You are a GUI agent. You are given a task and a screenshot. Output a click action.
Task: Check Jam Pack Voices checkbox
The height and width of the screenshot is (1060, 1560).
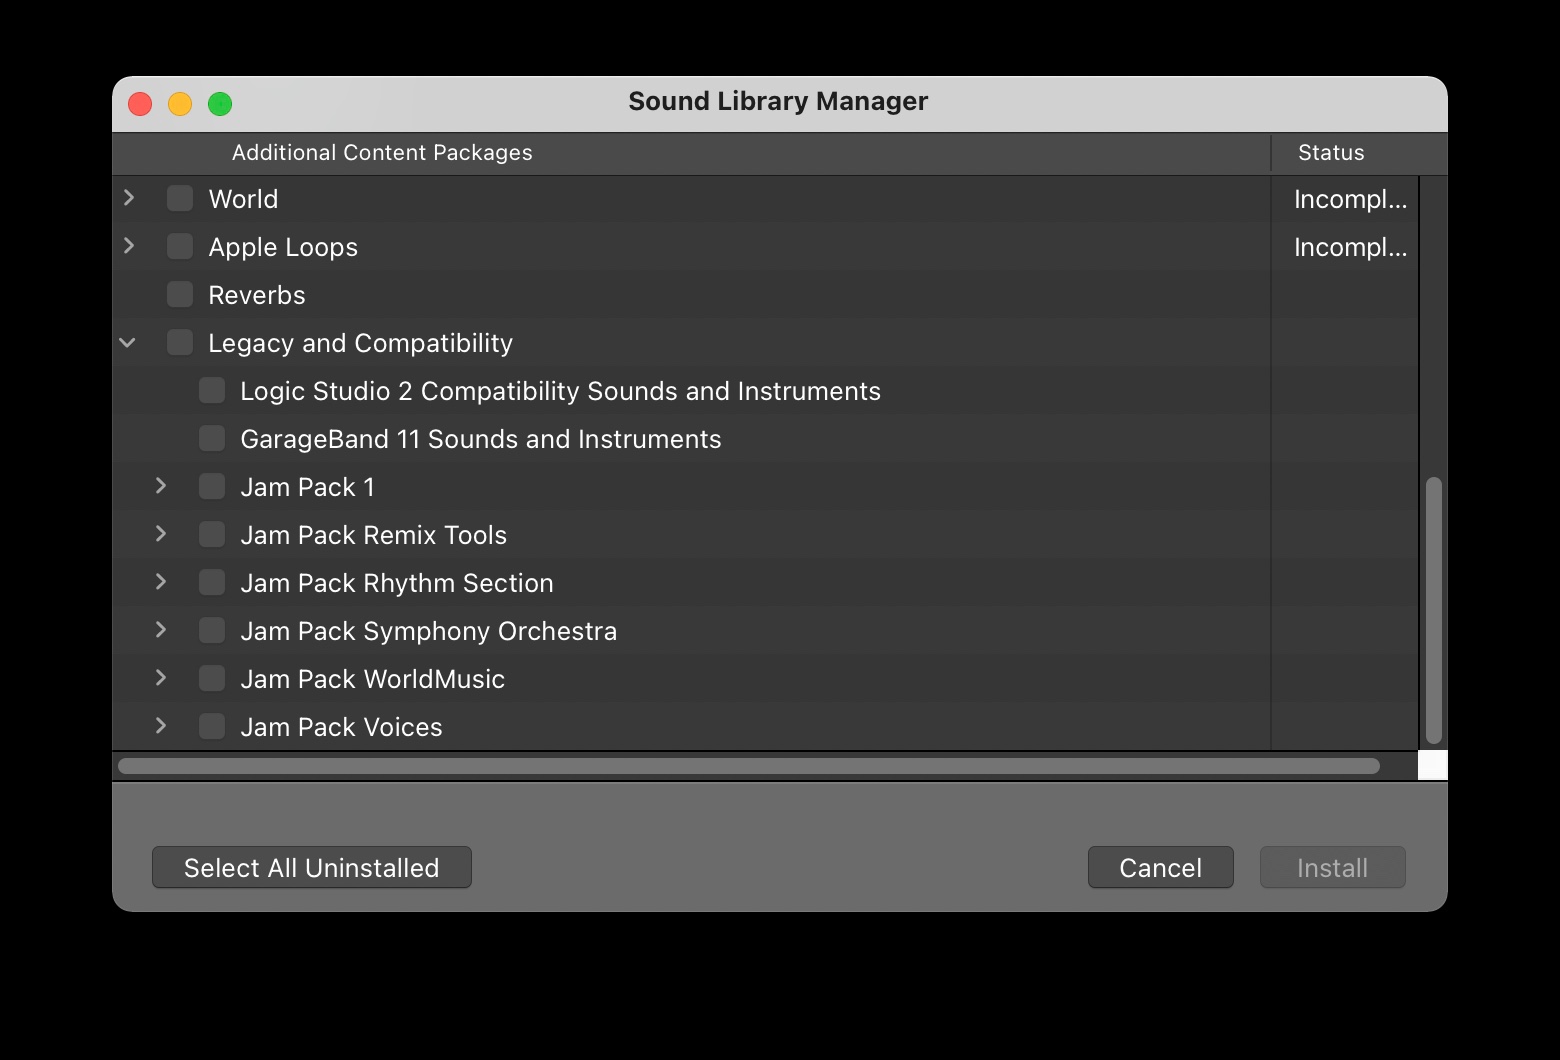click(212, 726)
